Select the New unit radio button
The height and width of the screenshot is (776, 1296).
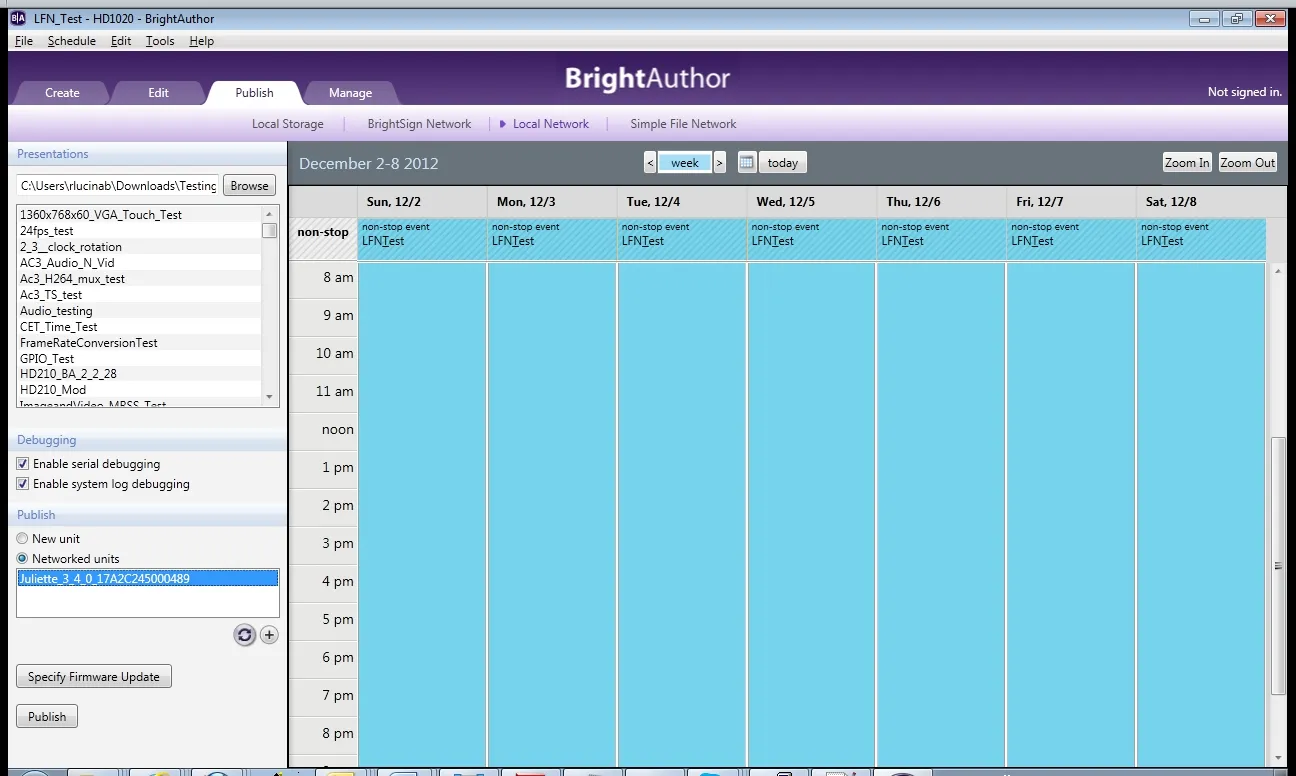[22, 539]
